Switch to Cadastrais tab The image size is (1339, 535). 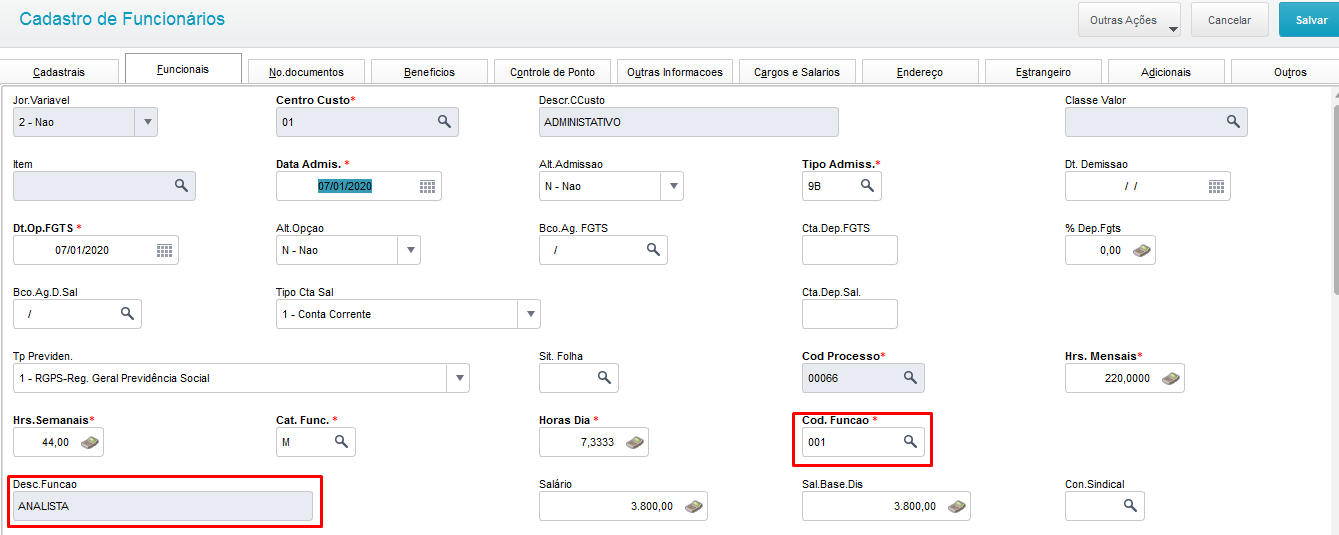point(59,72)
